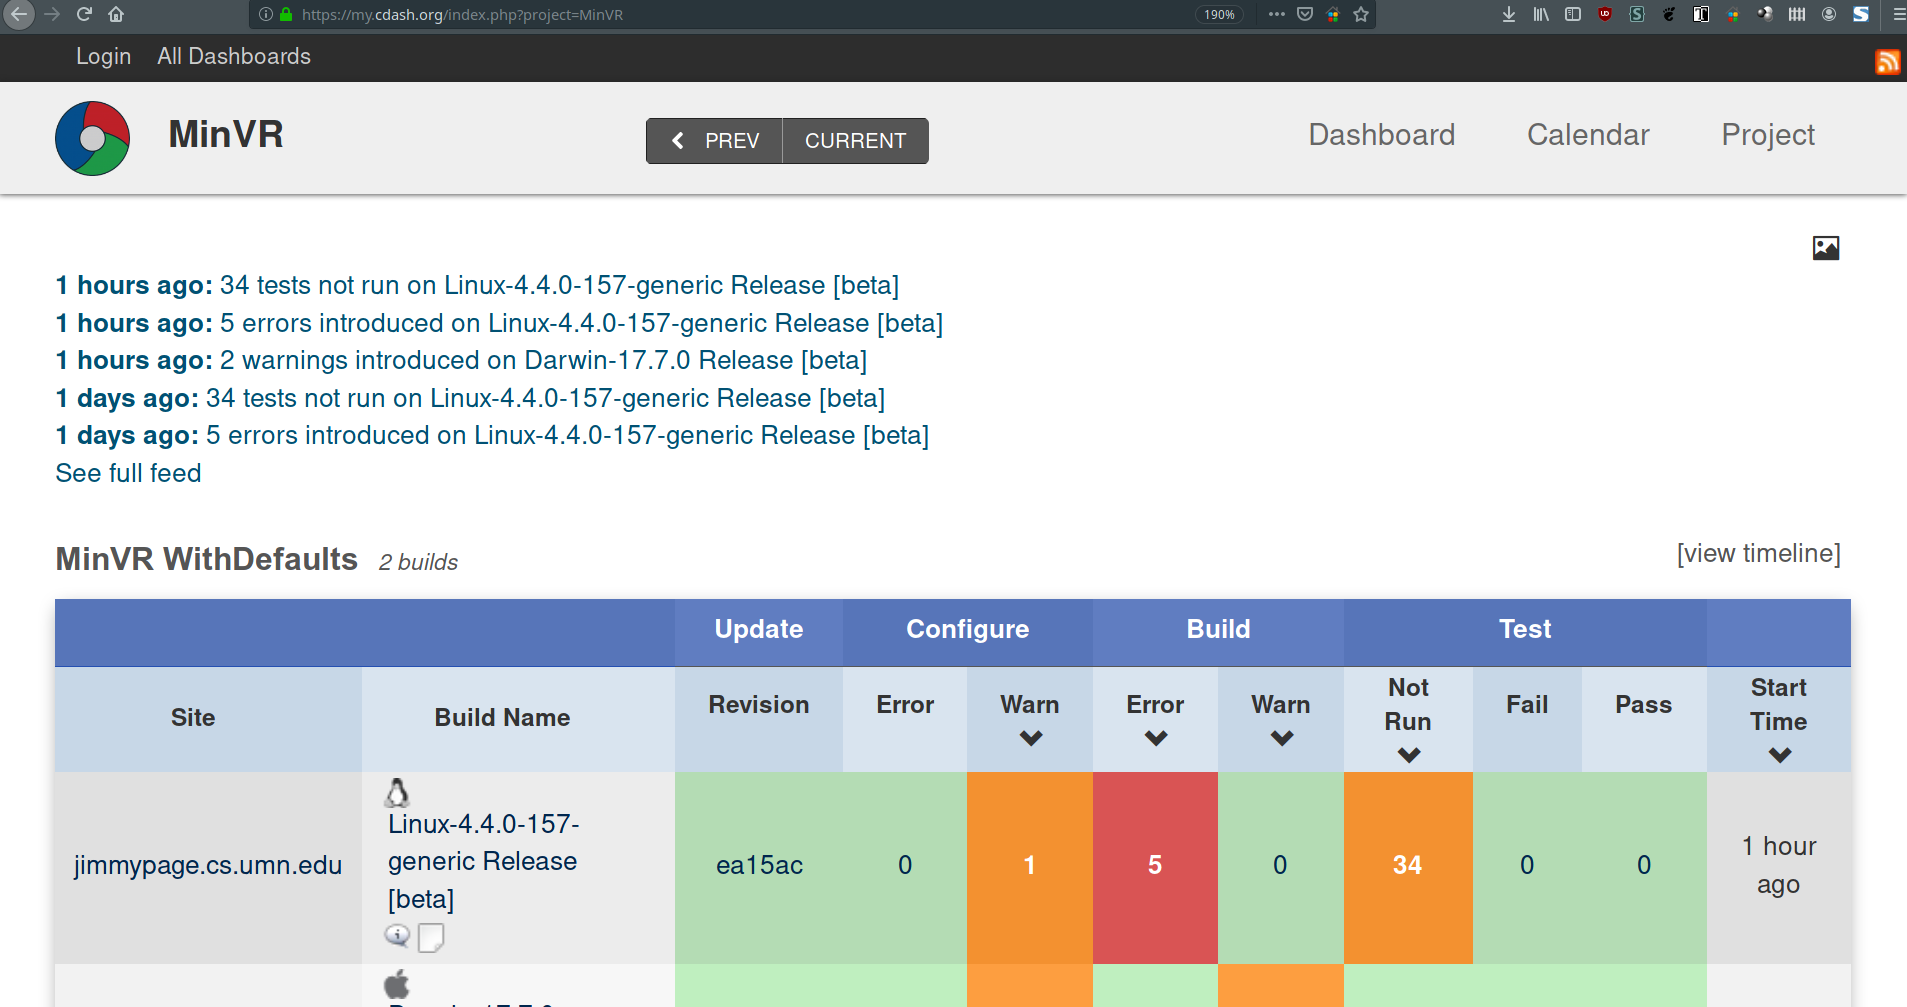Open the build notes icon for the Linux build

pyautogui.click(x=431, y=937)
